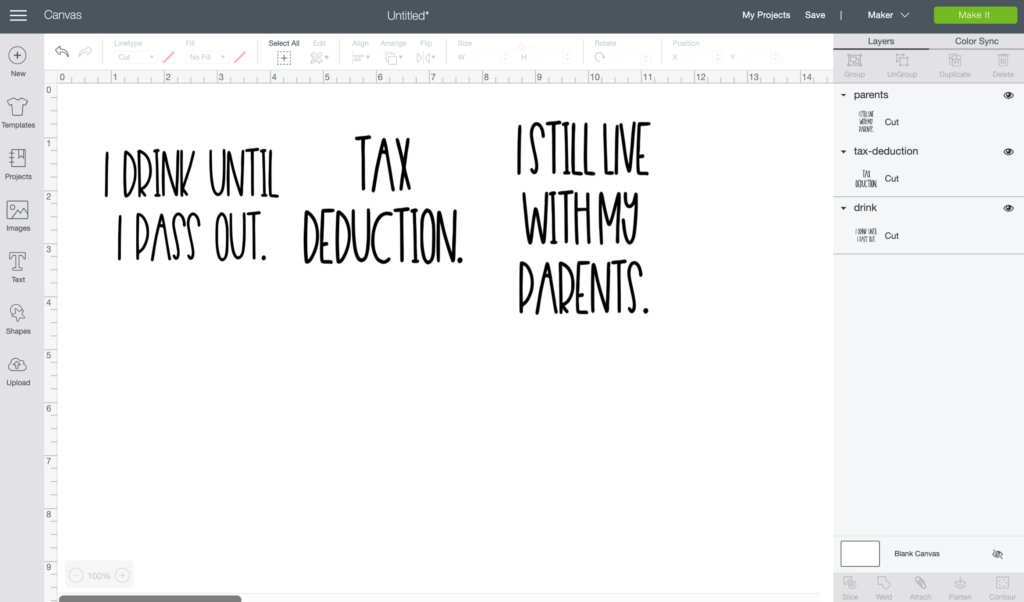Open My Projects
Screen dimensions: 1024x602
[766, 15]
